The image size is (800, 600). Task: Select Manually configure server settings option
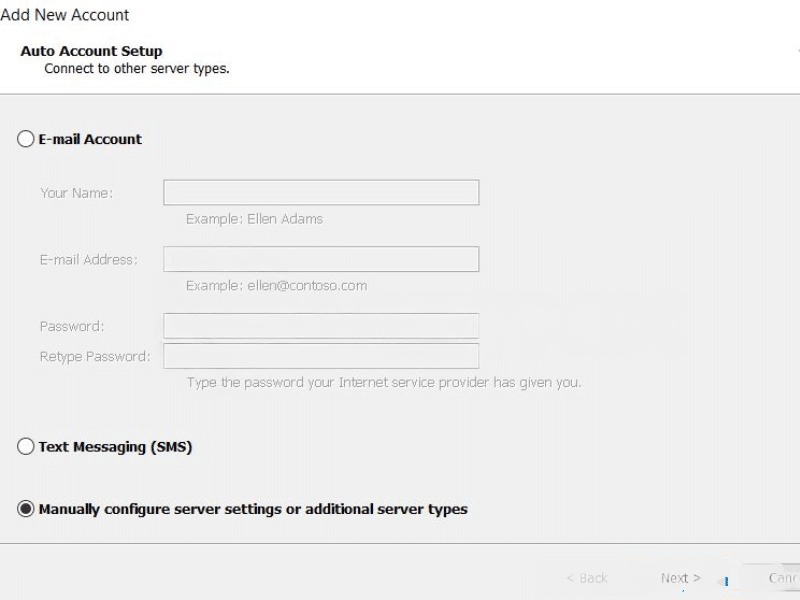[x=26, y=509]
